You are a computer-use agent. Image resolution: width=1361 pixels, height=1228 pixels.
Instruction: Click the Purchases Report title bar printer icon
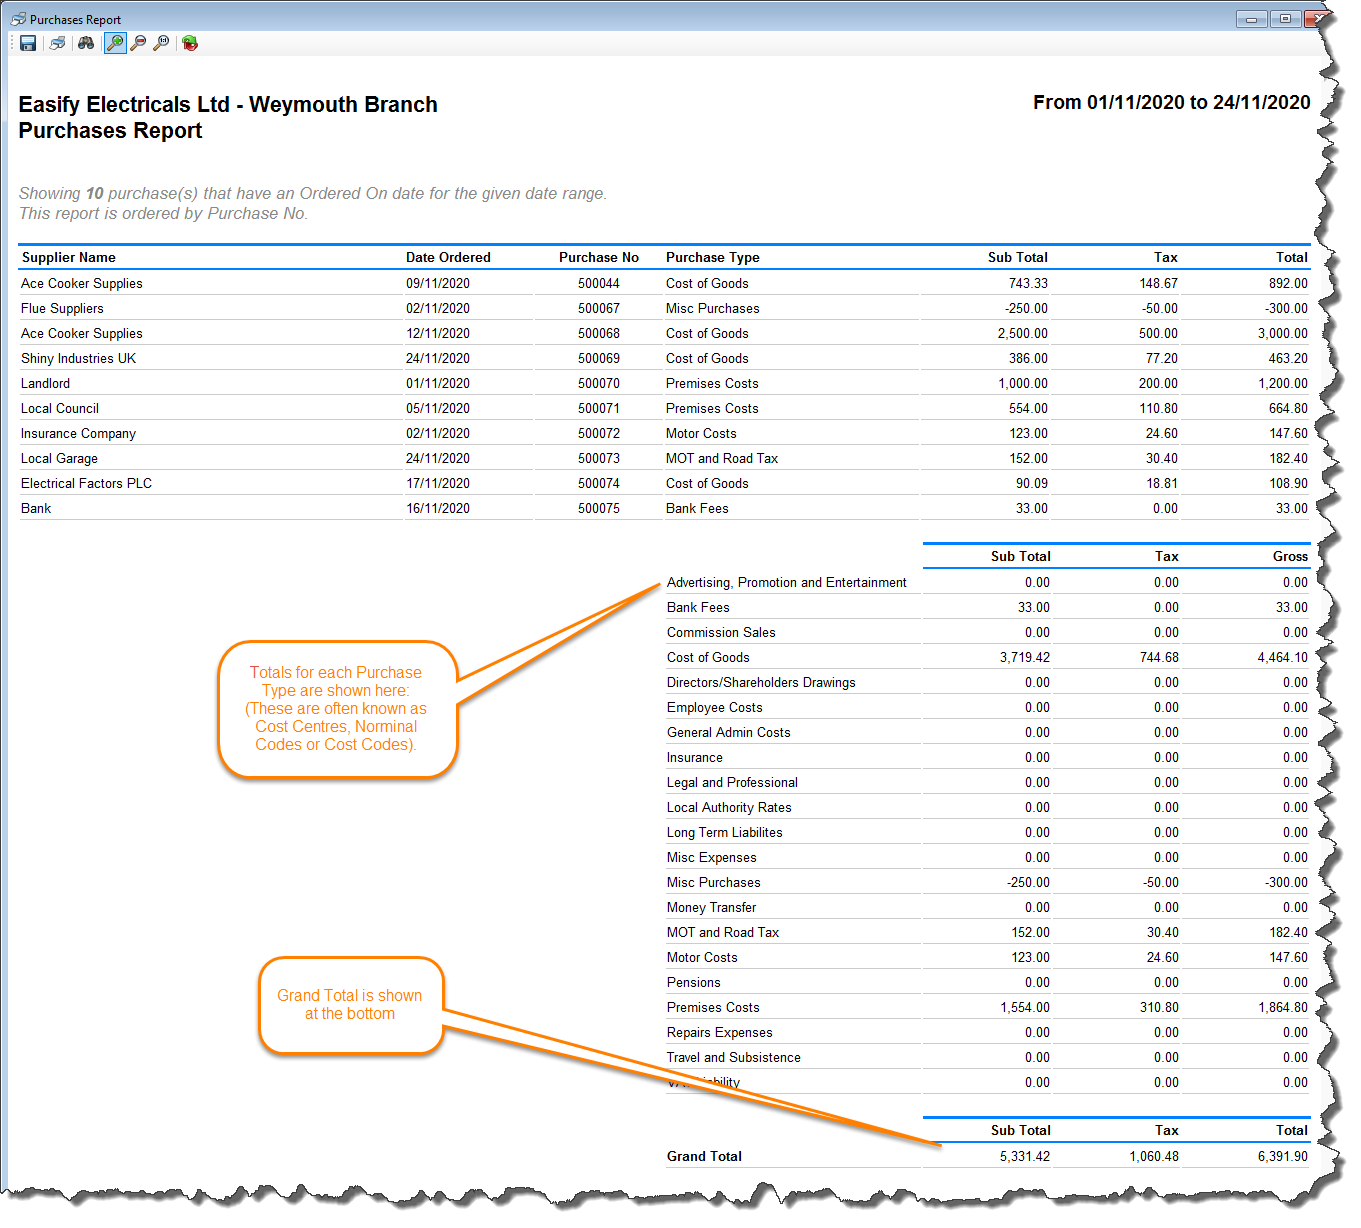pos(18,19)
